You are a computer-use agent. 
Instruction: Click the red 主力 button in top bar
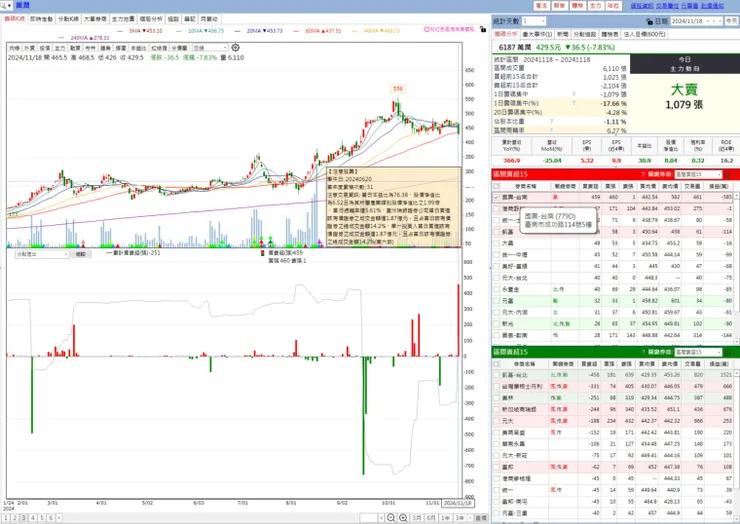pyautogui.click(x=596, y=6)
